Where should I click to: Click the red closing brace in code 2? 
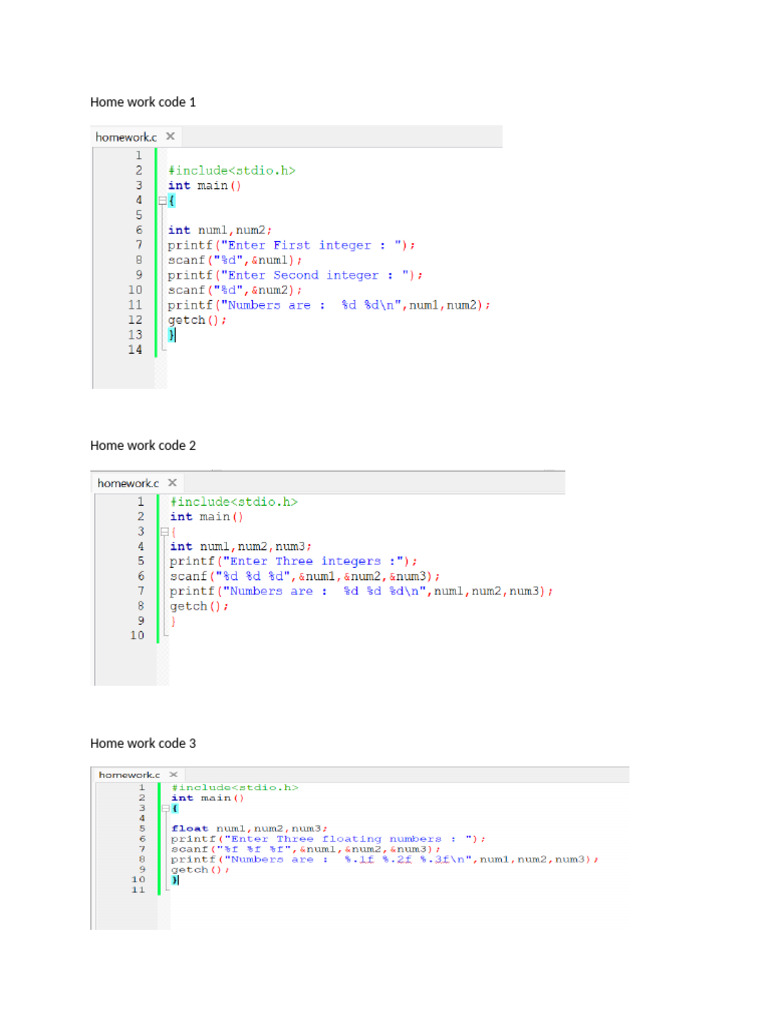(173, 622)
